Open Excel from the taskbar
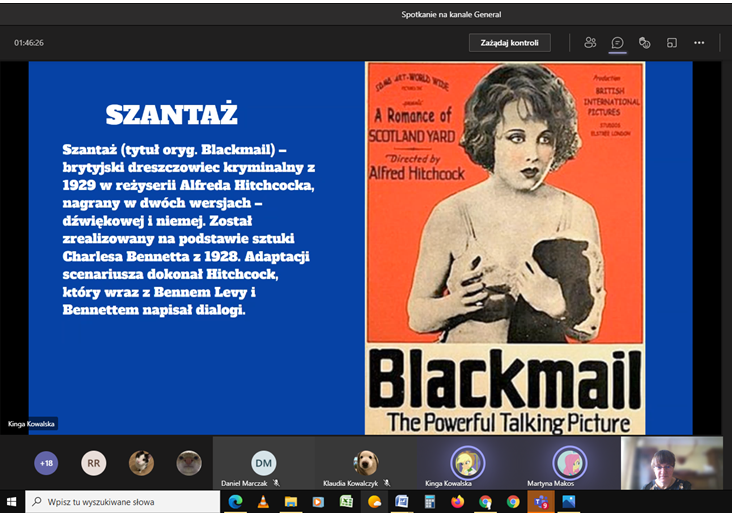 point(346,502)
